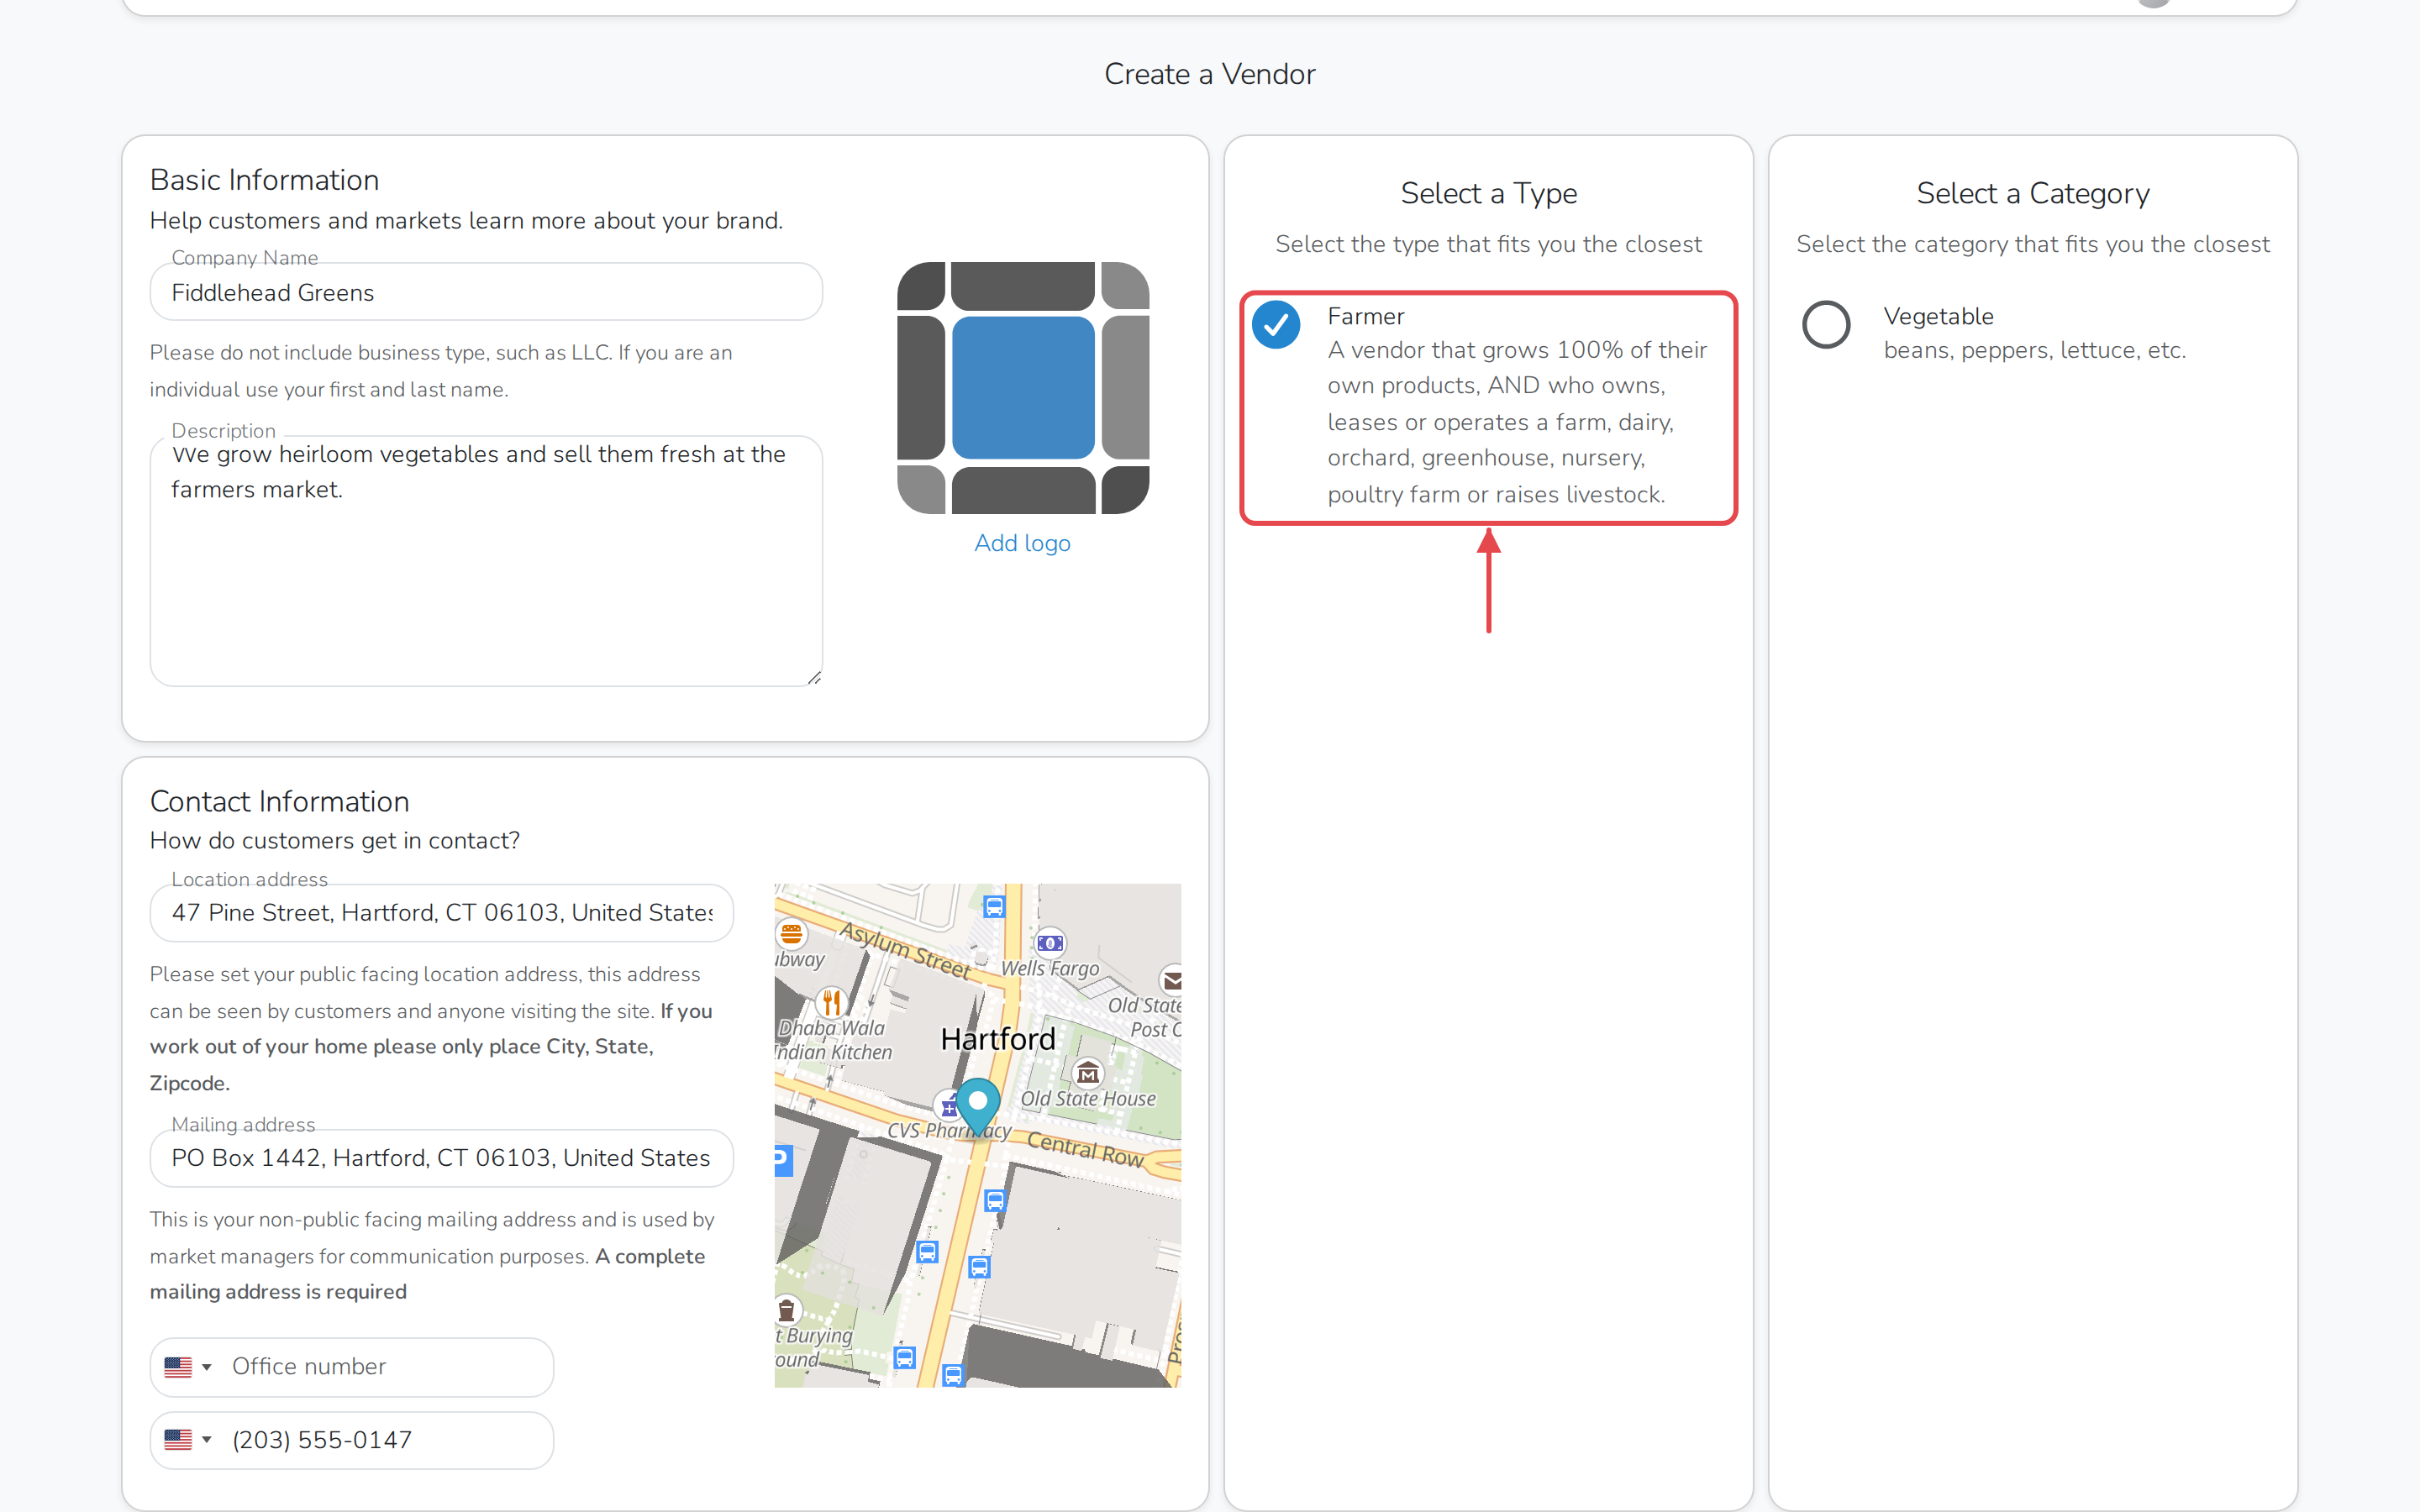This screenshot has height=1512, width=2420.
Task: Click the Dhaba Wala restaurant icon on map
Action: click(x=831, y=1001)
